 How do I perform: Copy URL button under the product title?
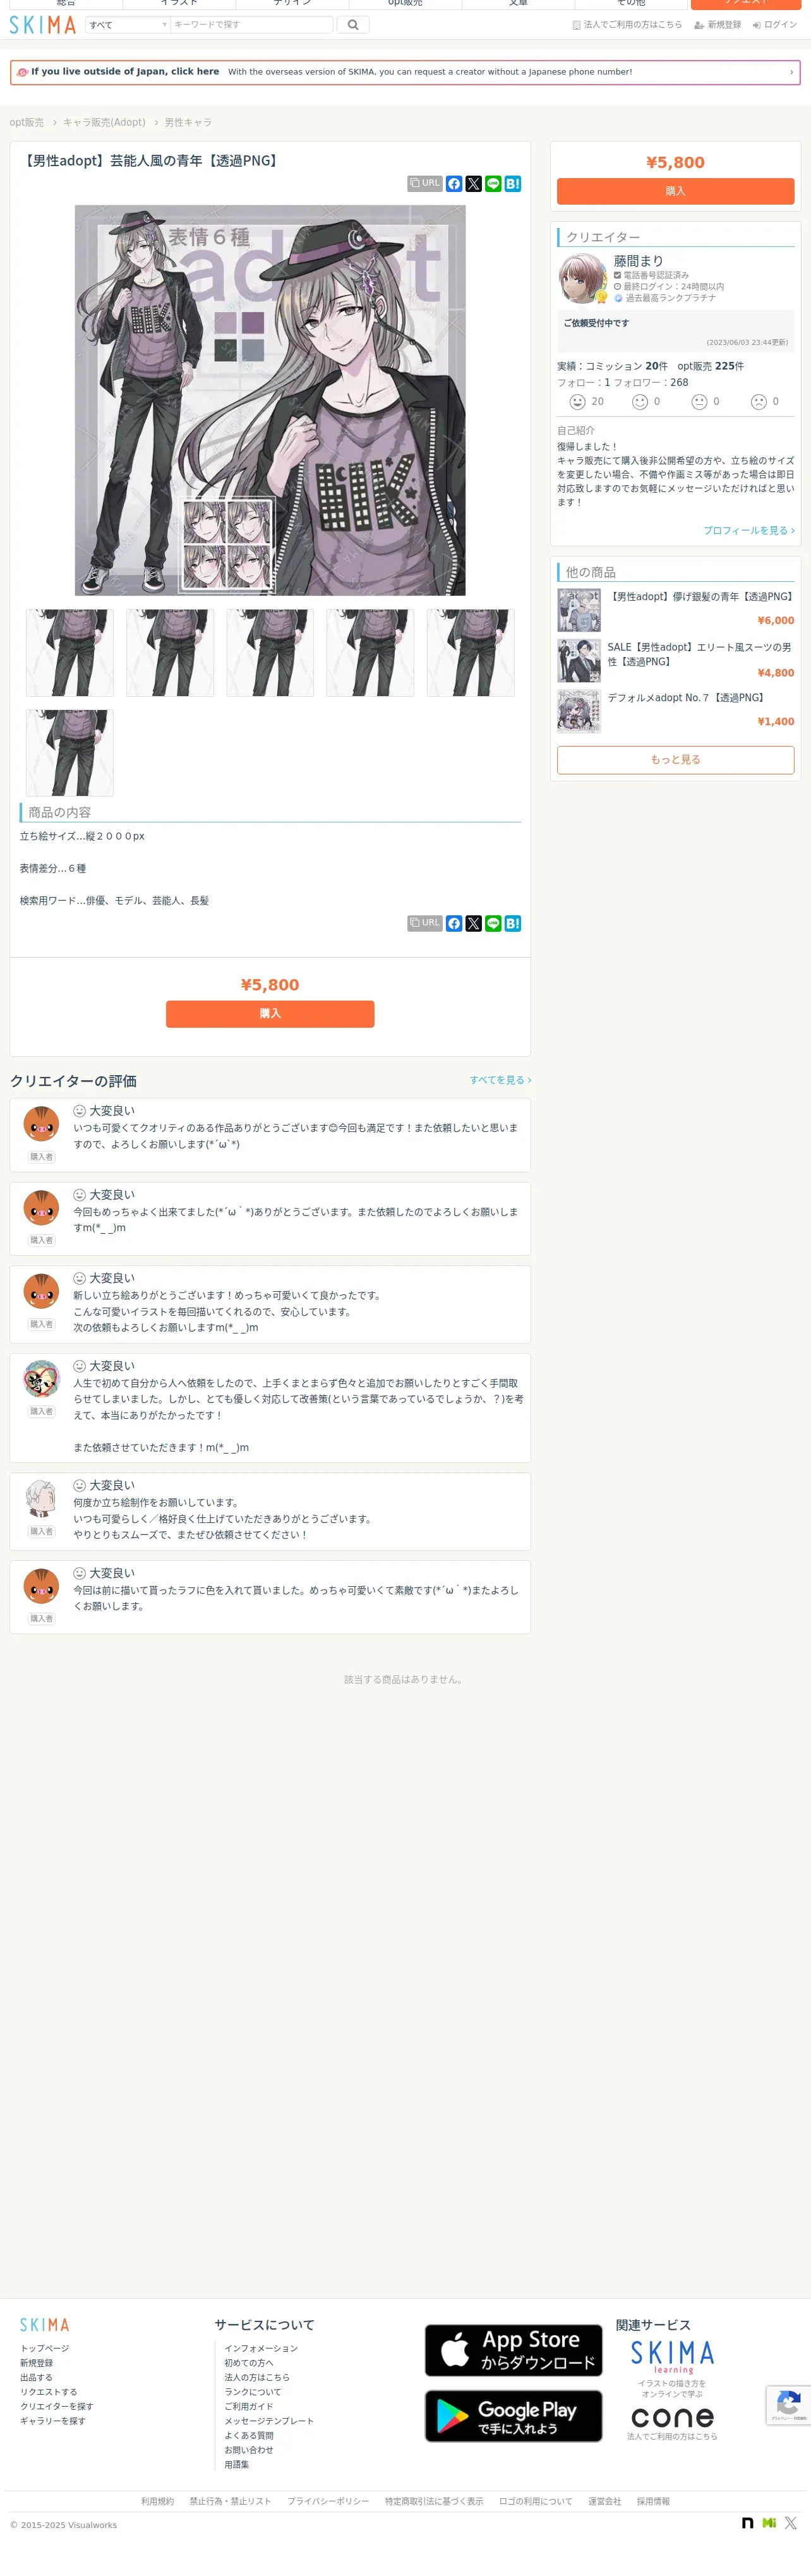coord(425,184)
